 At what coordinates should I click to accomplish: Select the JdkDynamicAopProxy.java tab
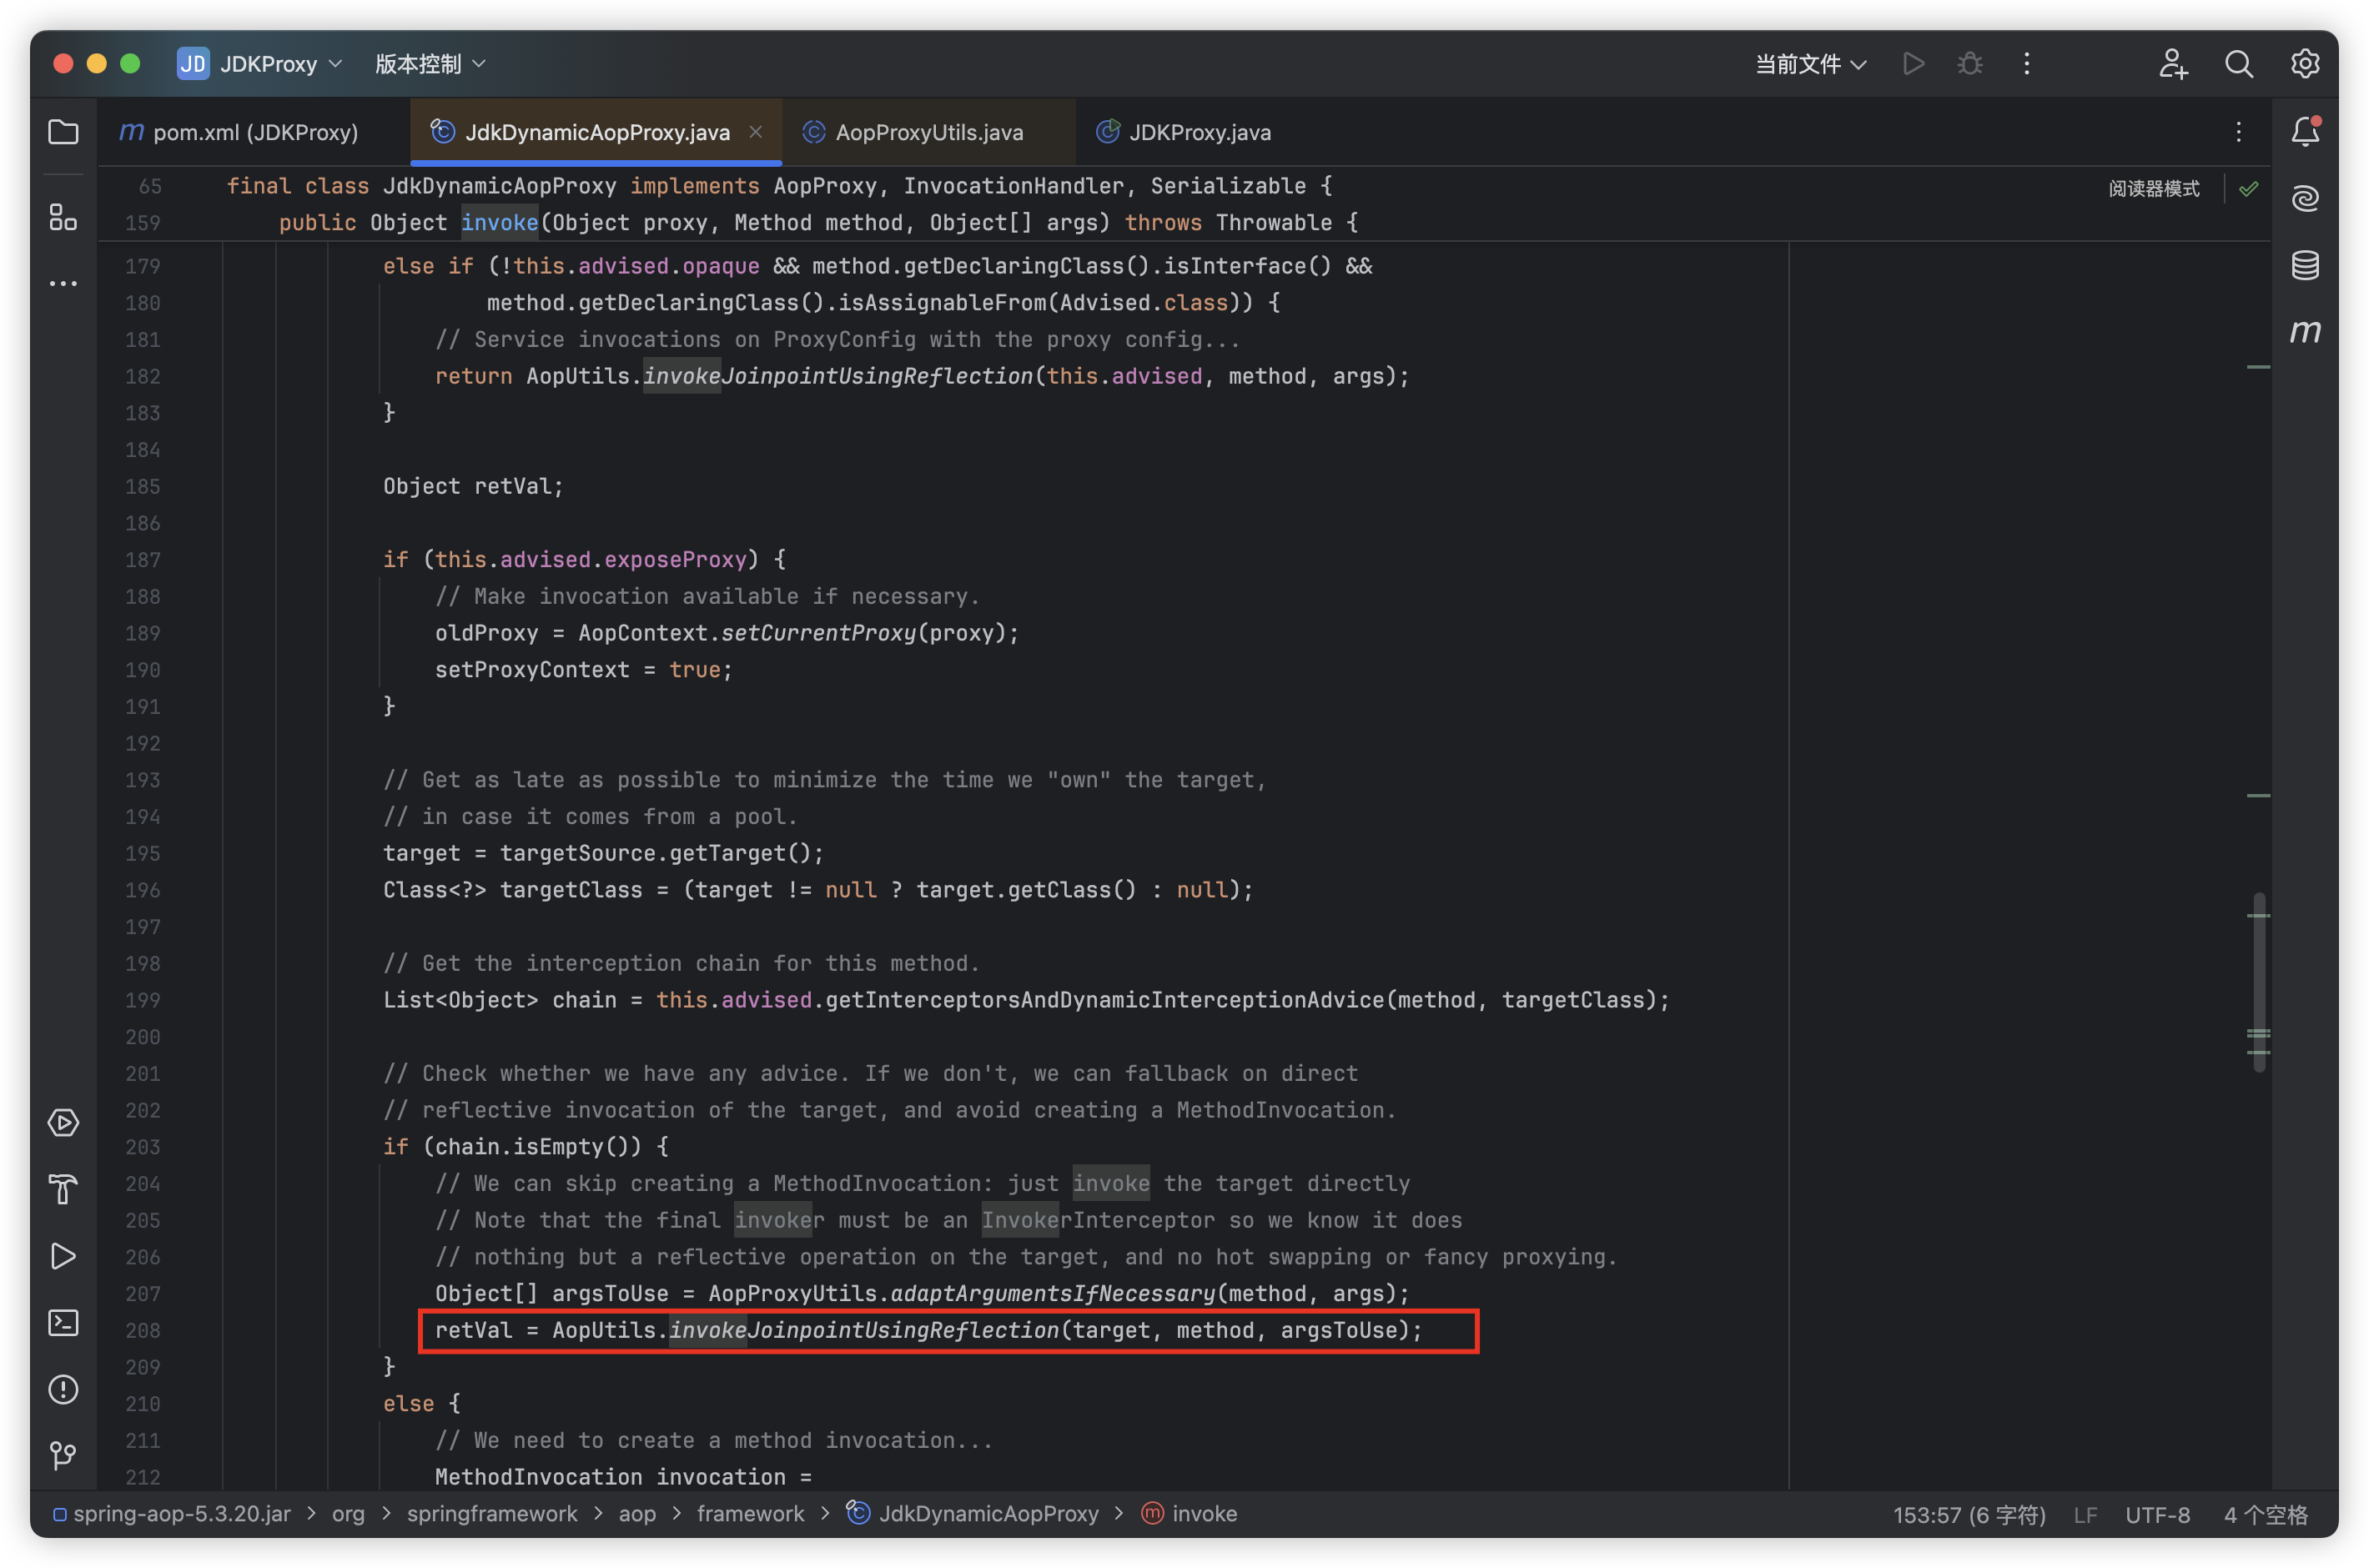(x=597, y=132)
